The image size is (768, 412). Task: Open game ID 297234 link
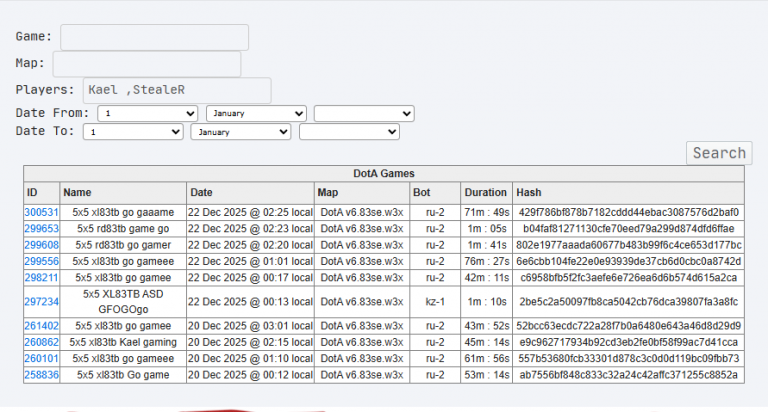(42, 302)
